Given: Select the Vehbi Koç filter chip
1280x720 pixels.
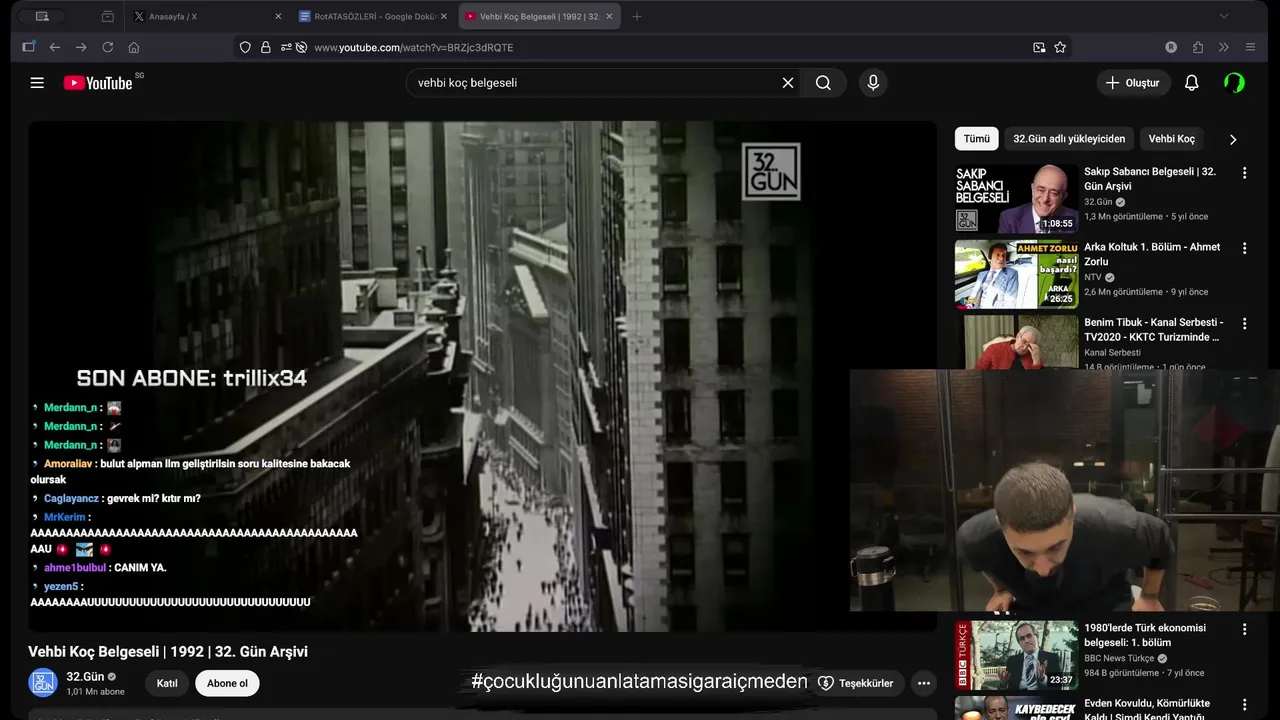Looking at the screenshot, I should 1172,139.
